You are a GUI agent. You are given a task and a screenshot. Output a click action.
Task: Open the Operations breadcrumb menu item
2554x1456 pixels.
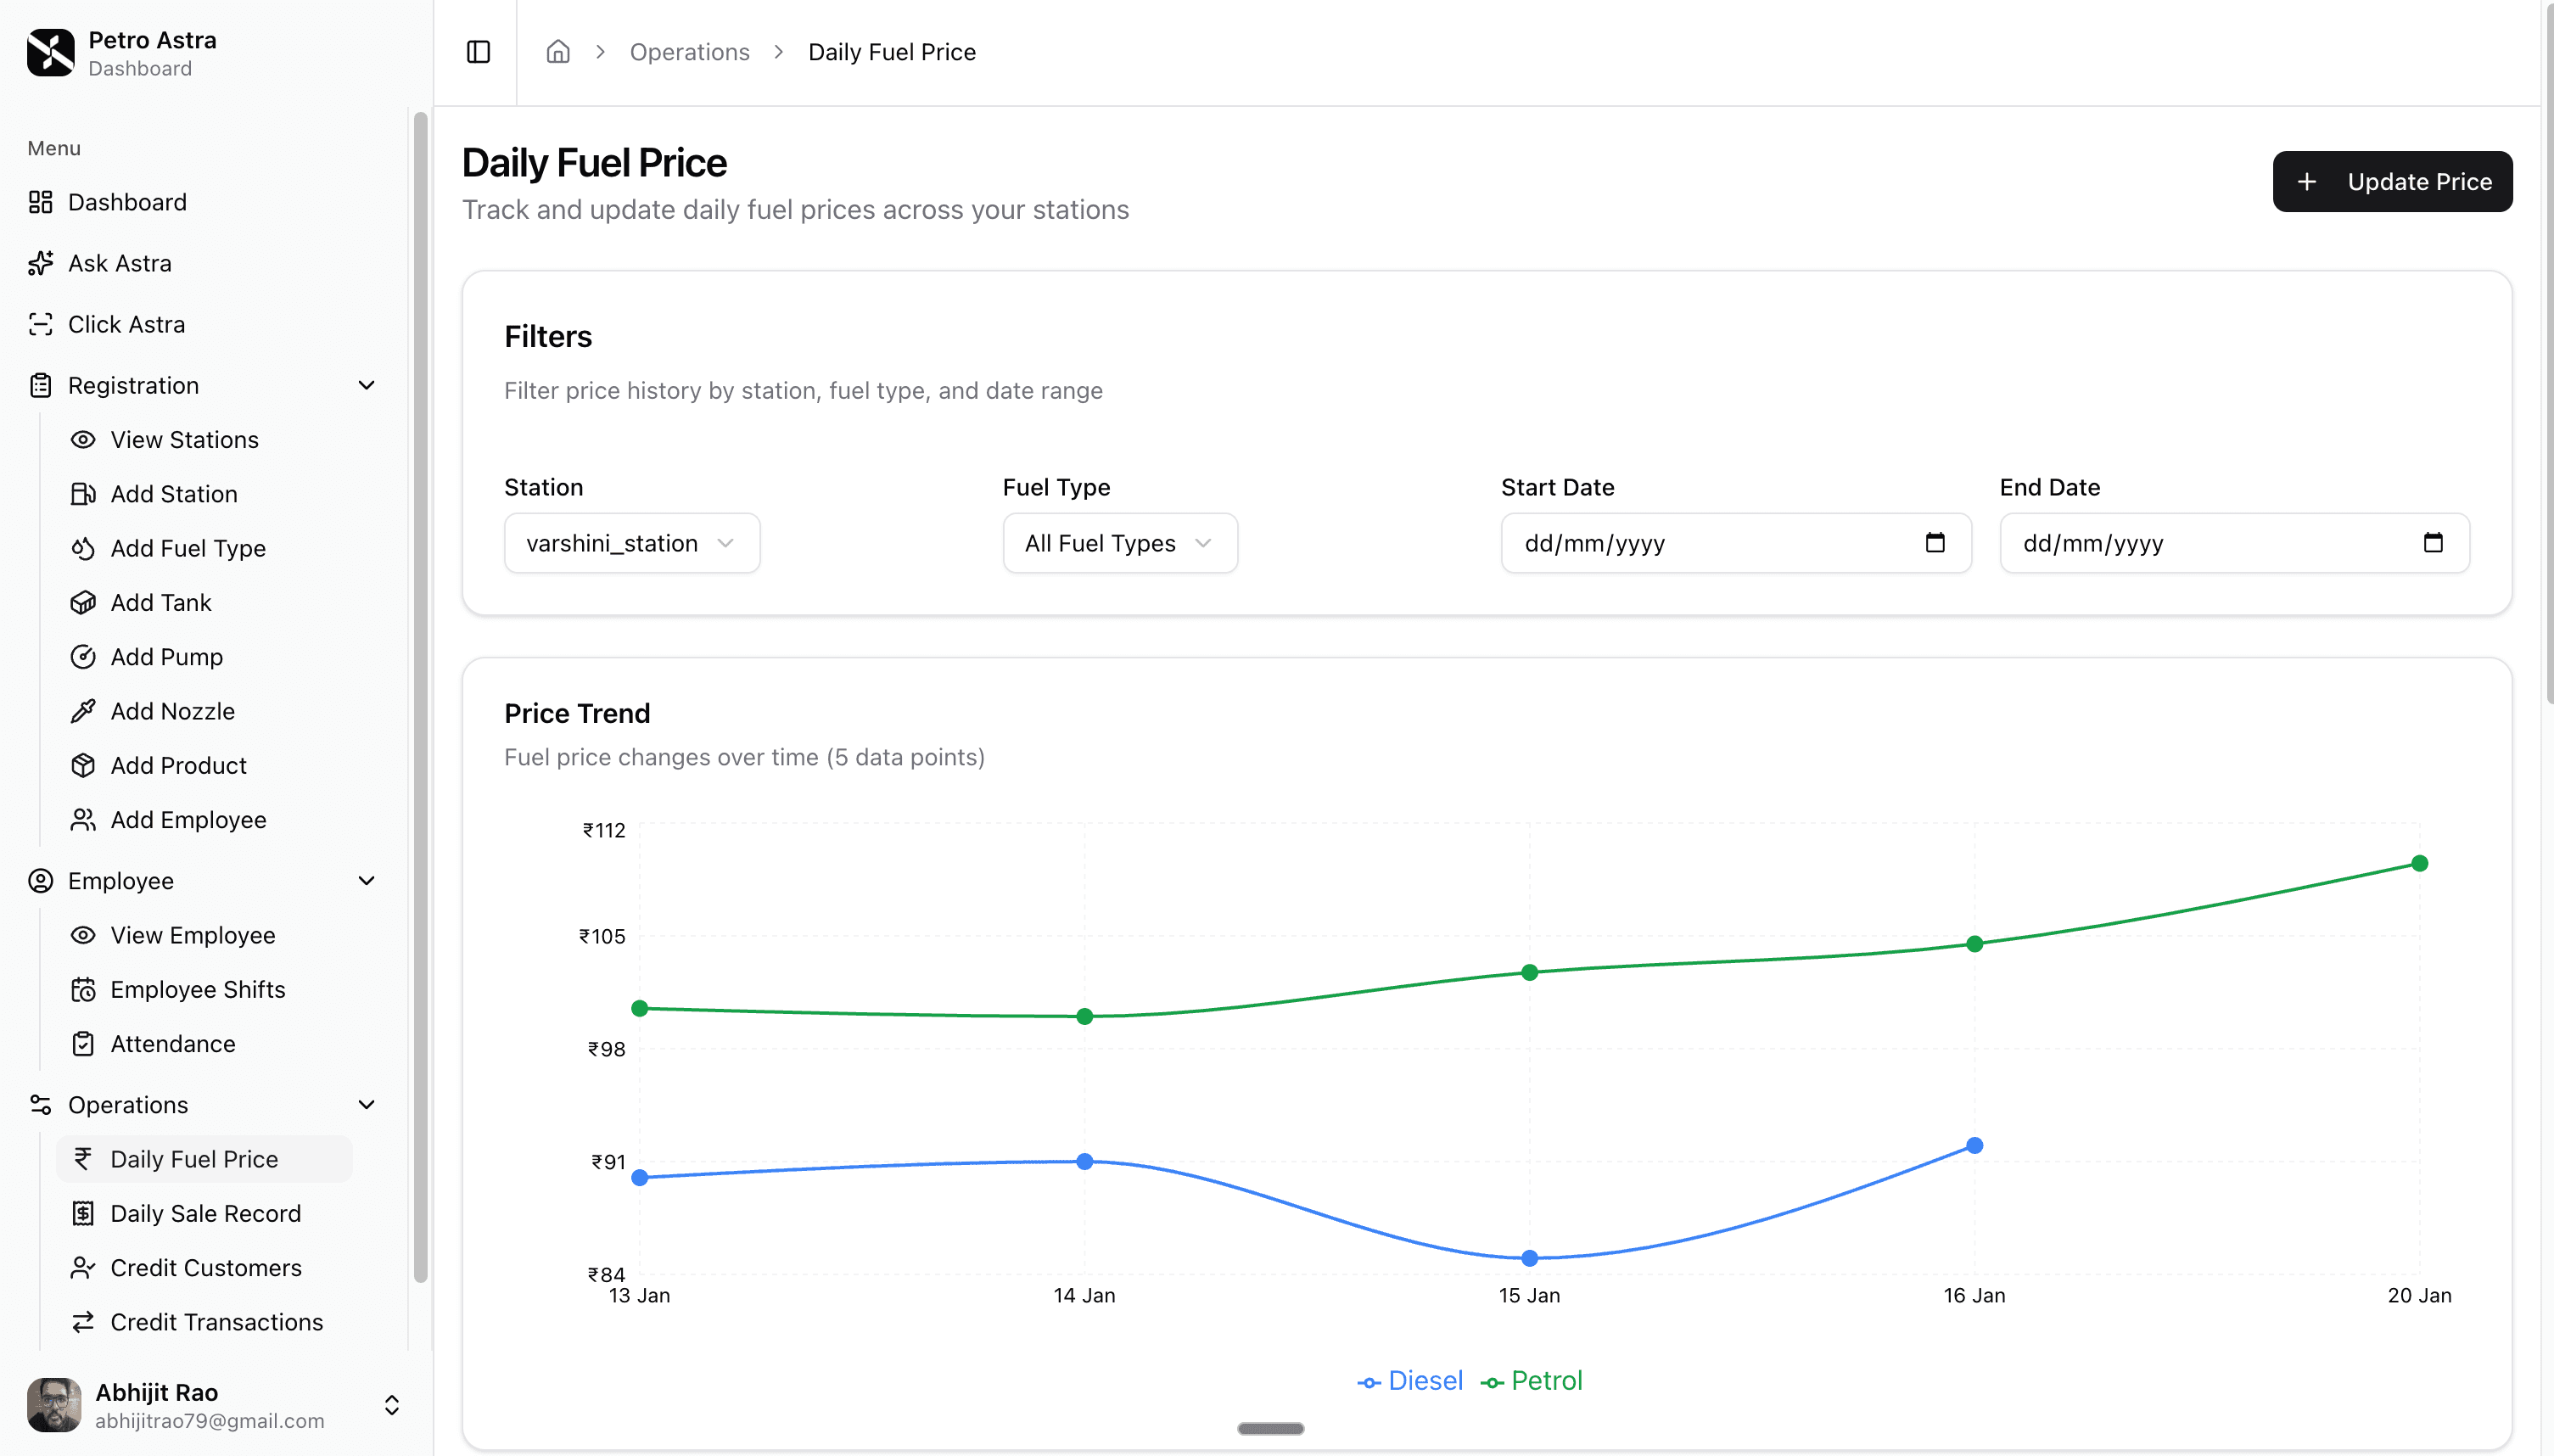(x=689, y=51)
